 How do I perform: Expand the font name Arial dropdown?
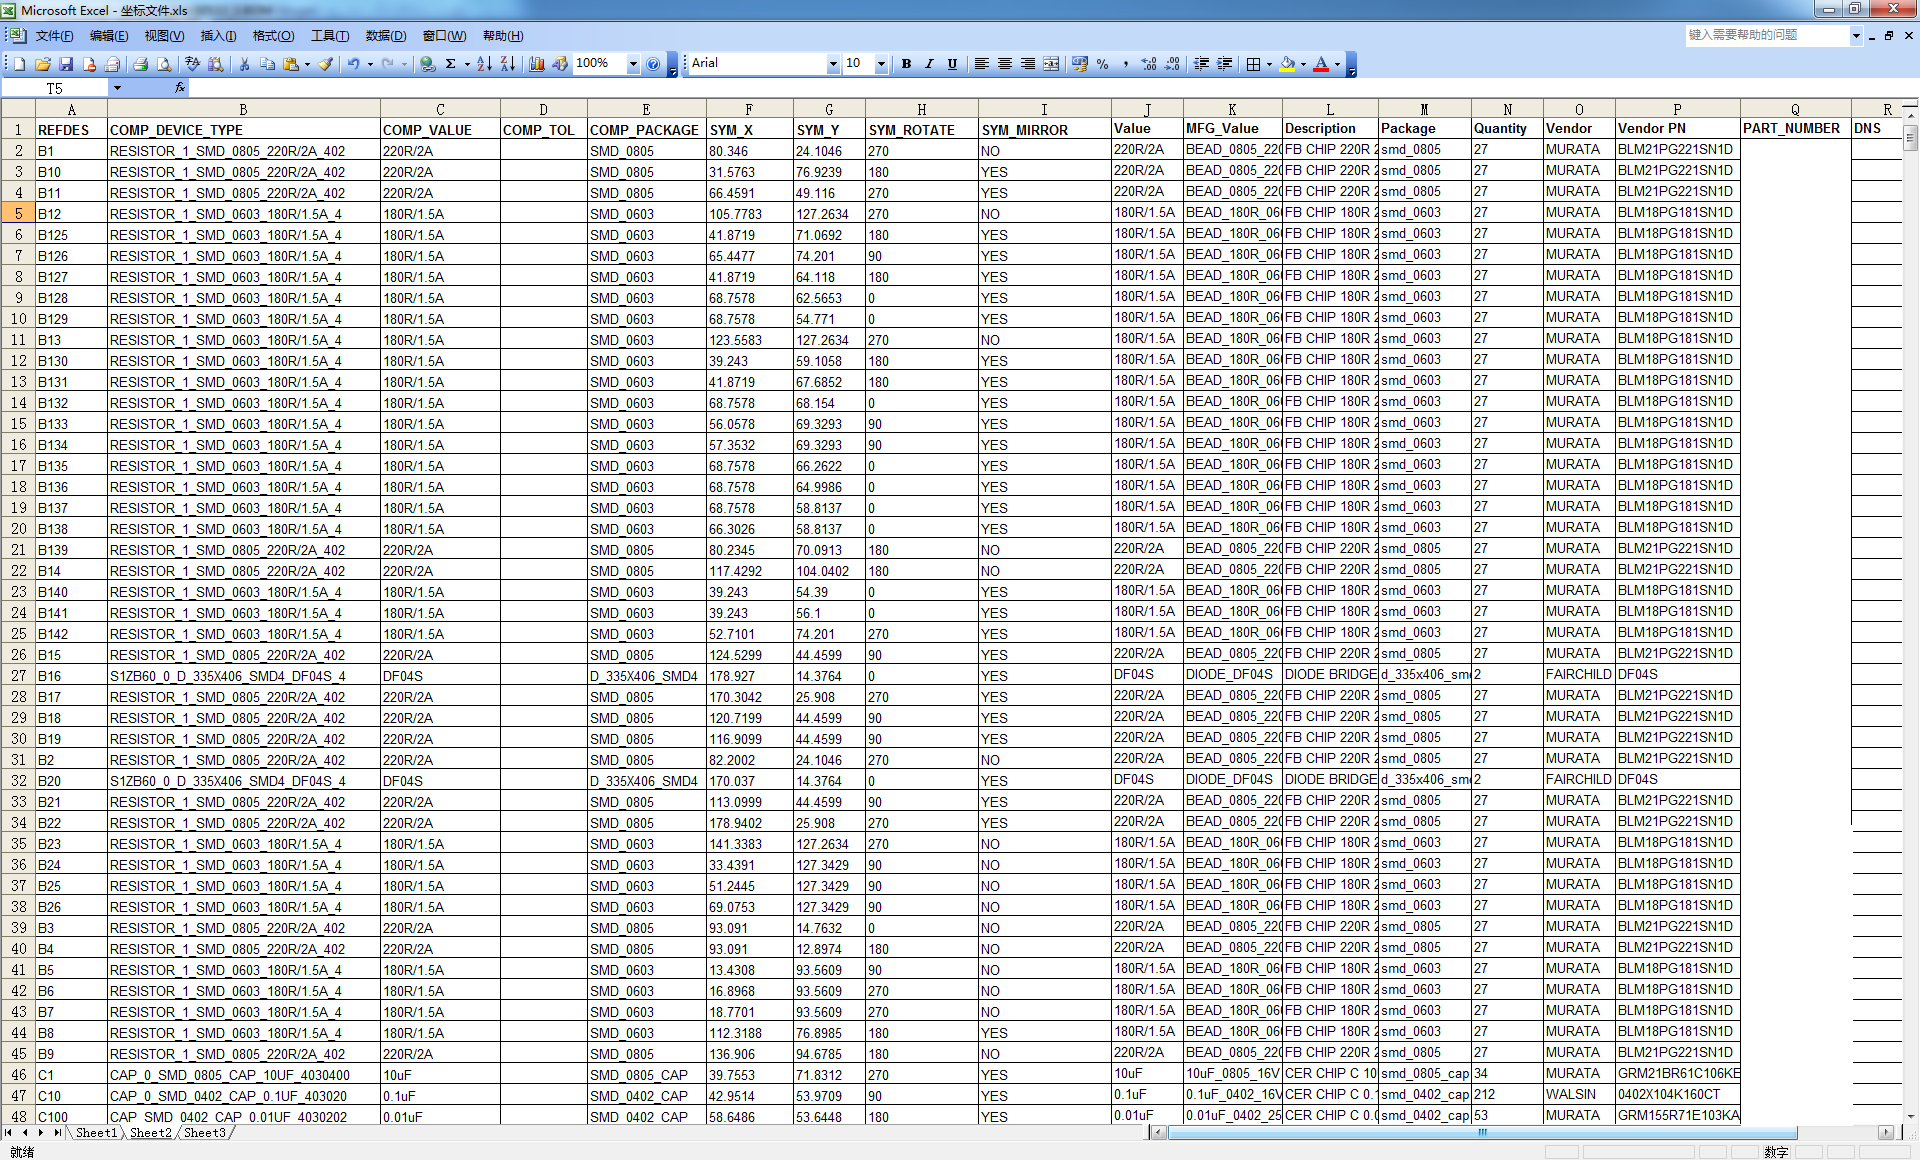click(x=832, y=64)
